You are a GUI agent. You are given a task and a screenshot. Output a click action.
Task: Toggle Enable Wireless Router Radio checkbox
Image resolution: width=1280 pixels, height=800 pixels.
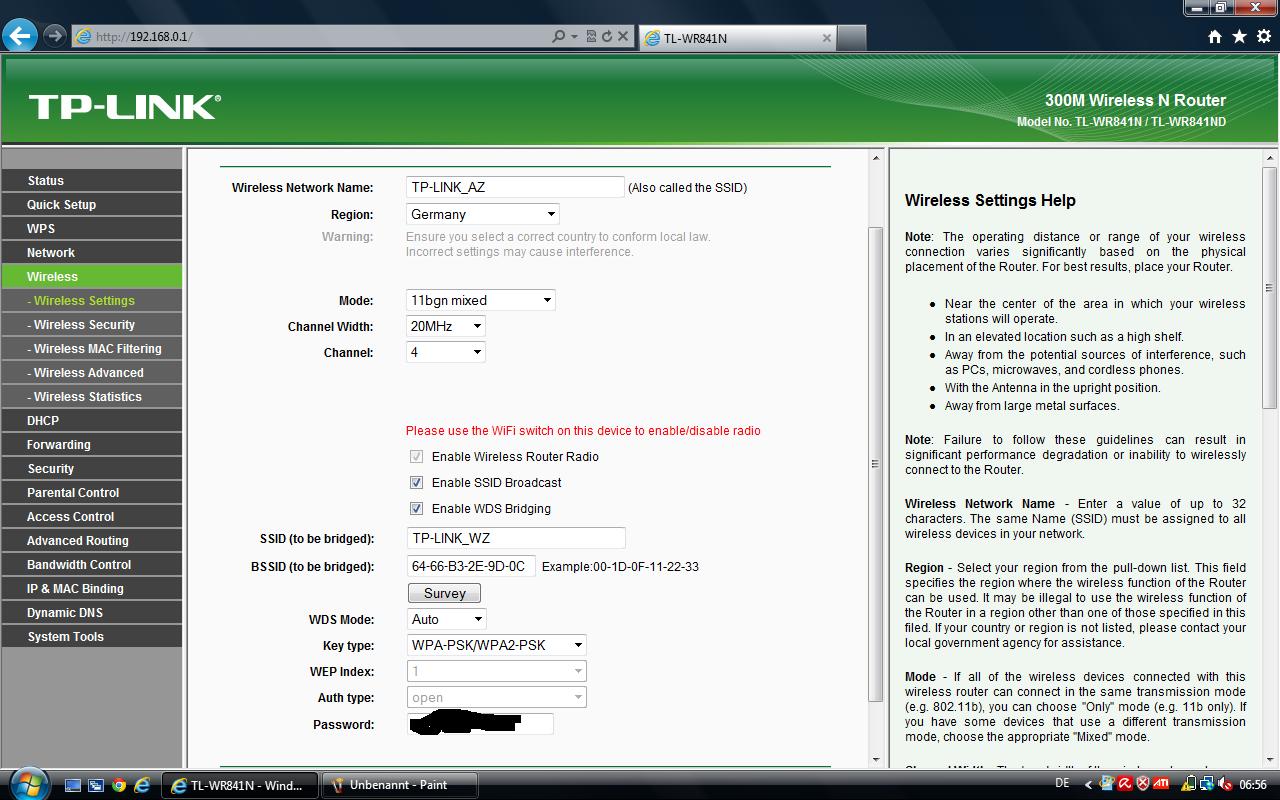pos(416,456)
